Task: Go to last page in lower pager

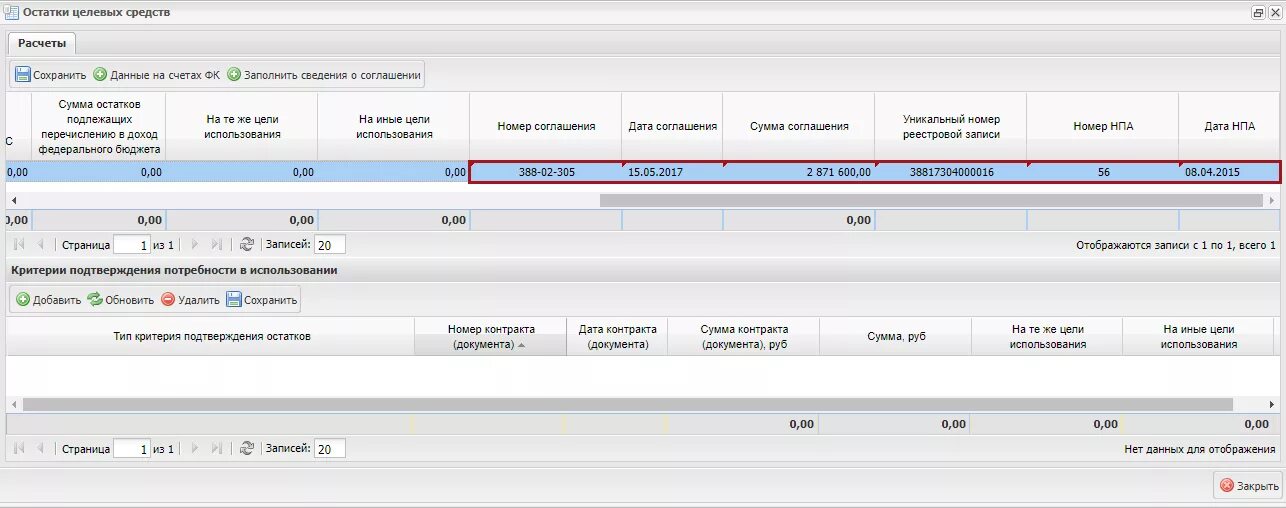Action: (217, 449)
